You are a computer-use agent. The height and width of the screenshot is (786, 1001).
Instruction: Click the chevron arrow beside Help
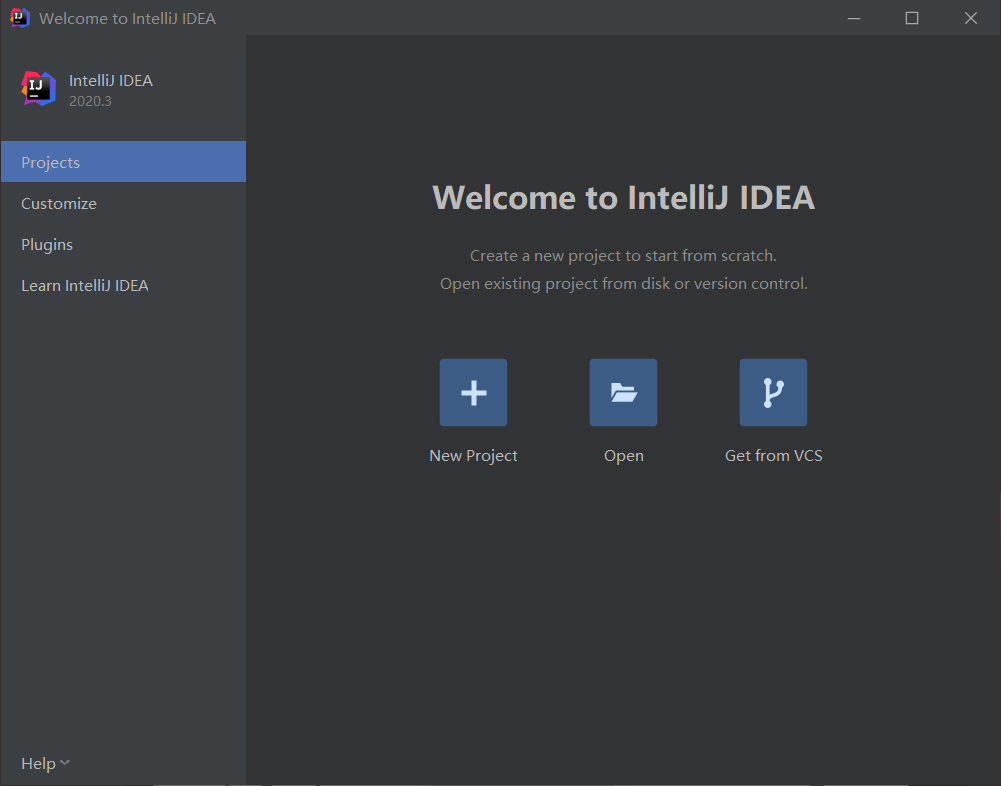pos(65,763)
